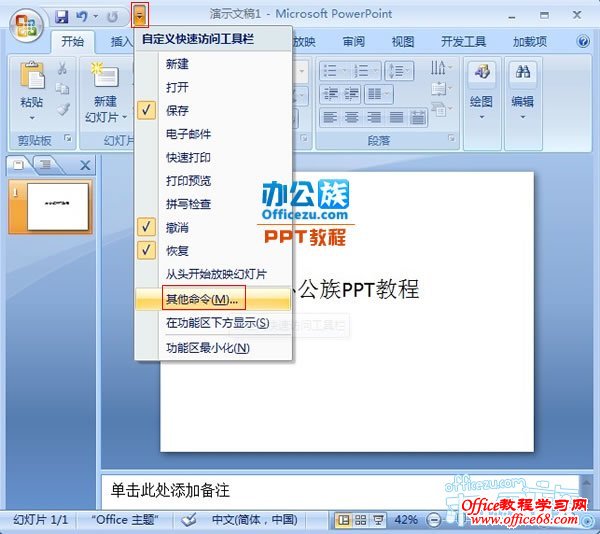Click the Paste clipboard icon
Image resolution: width=600 pixels, height=534 pixels.
32,75
